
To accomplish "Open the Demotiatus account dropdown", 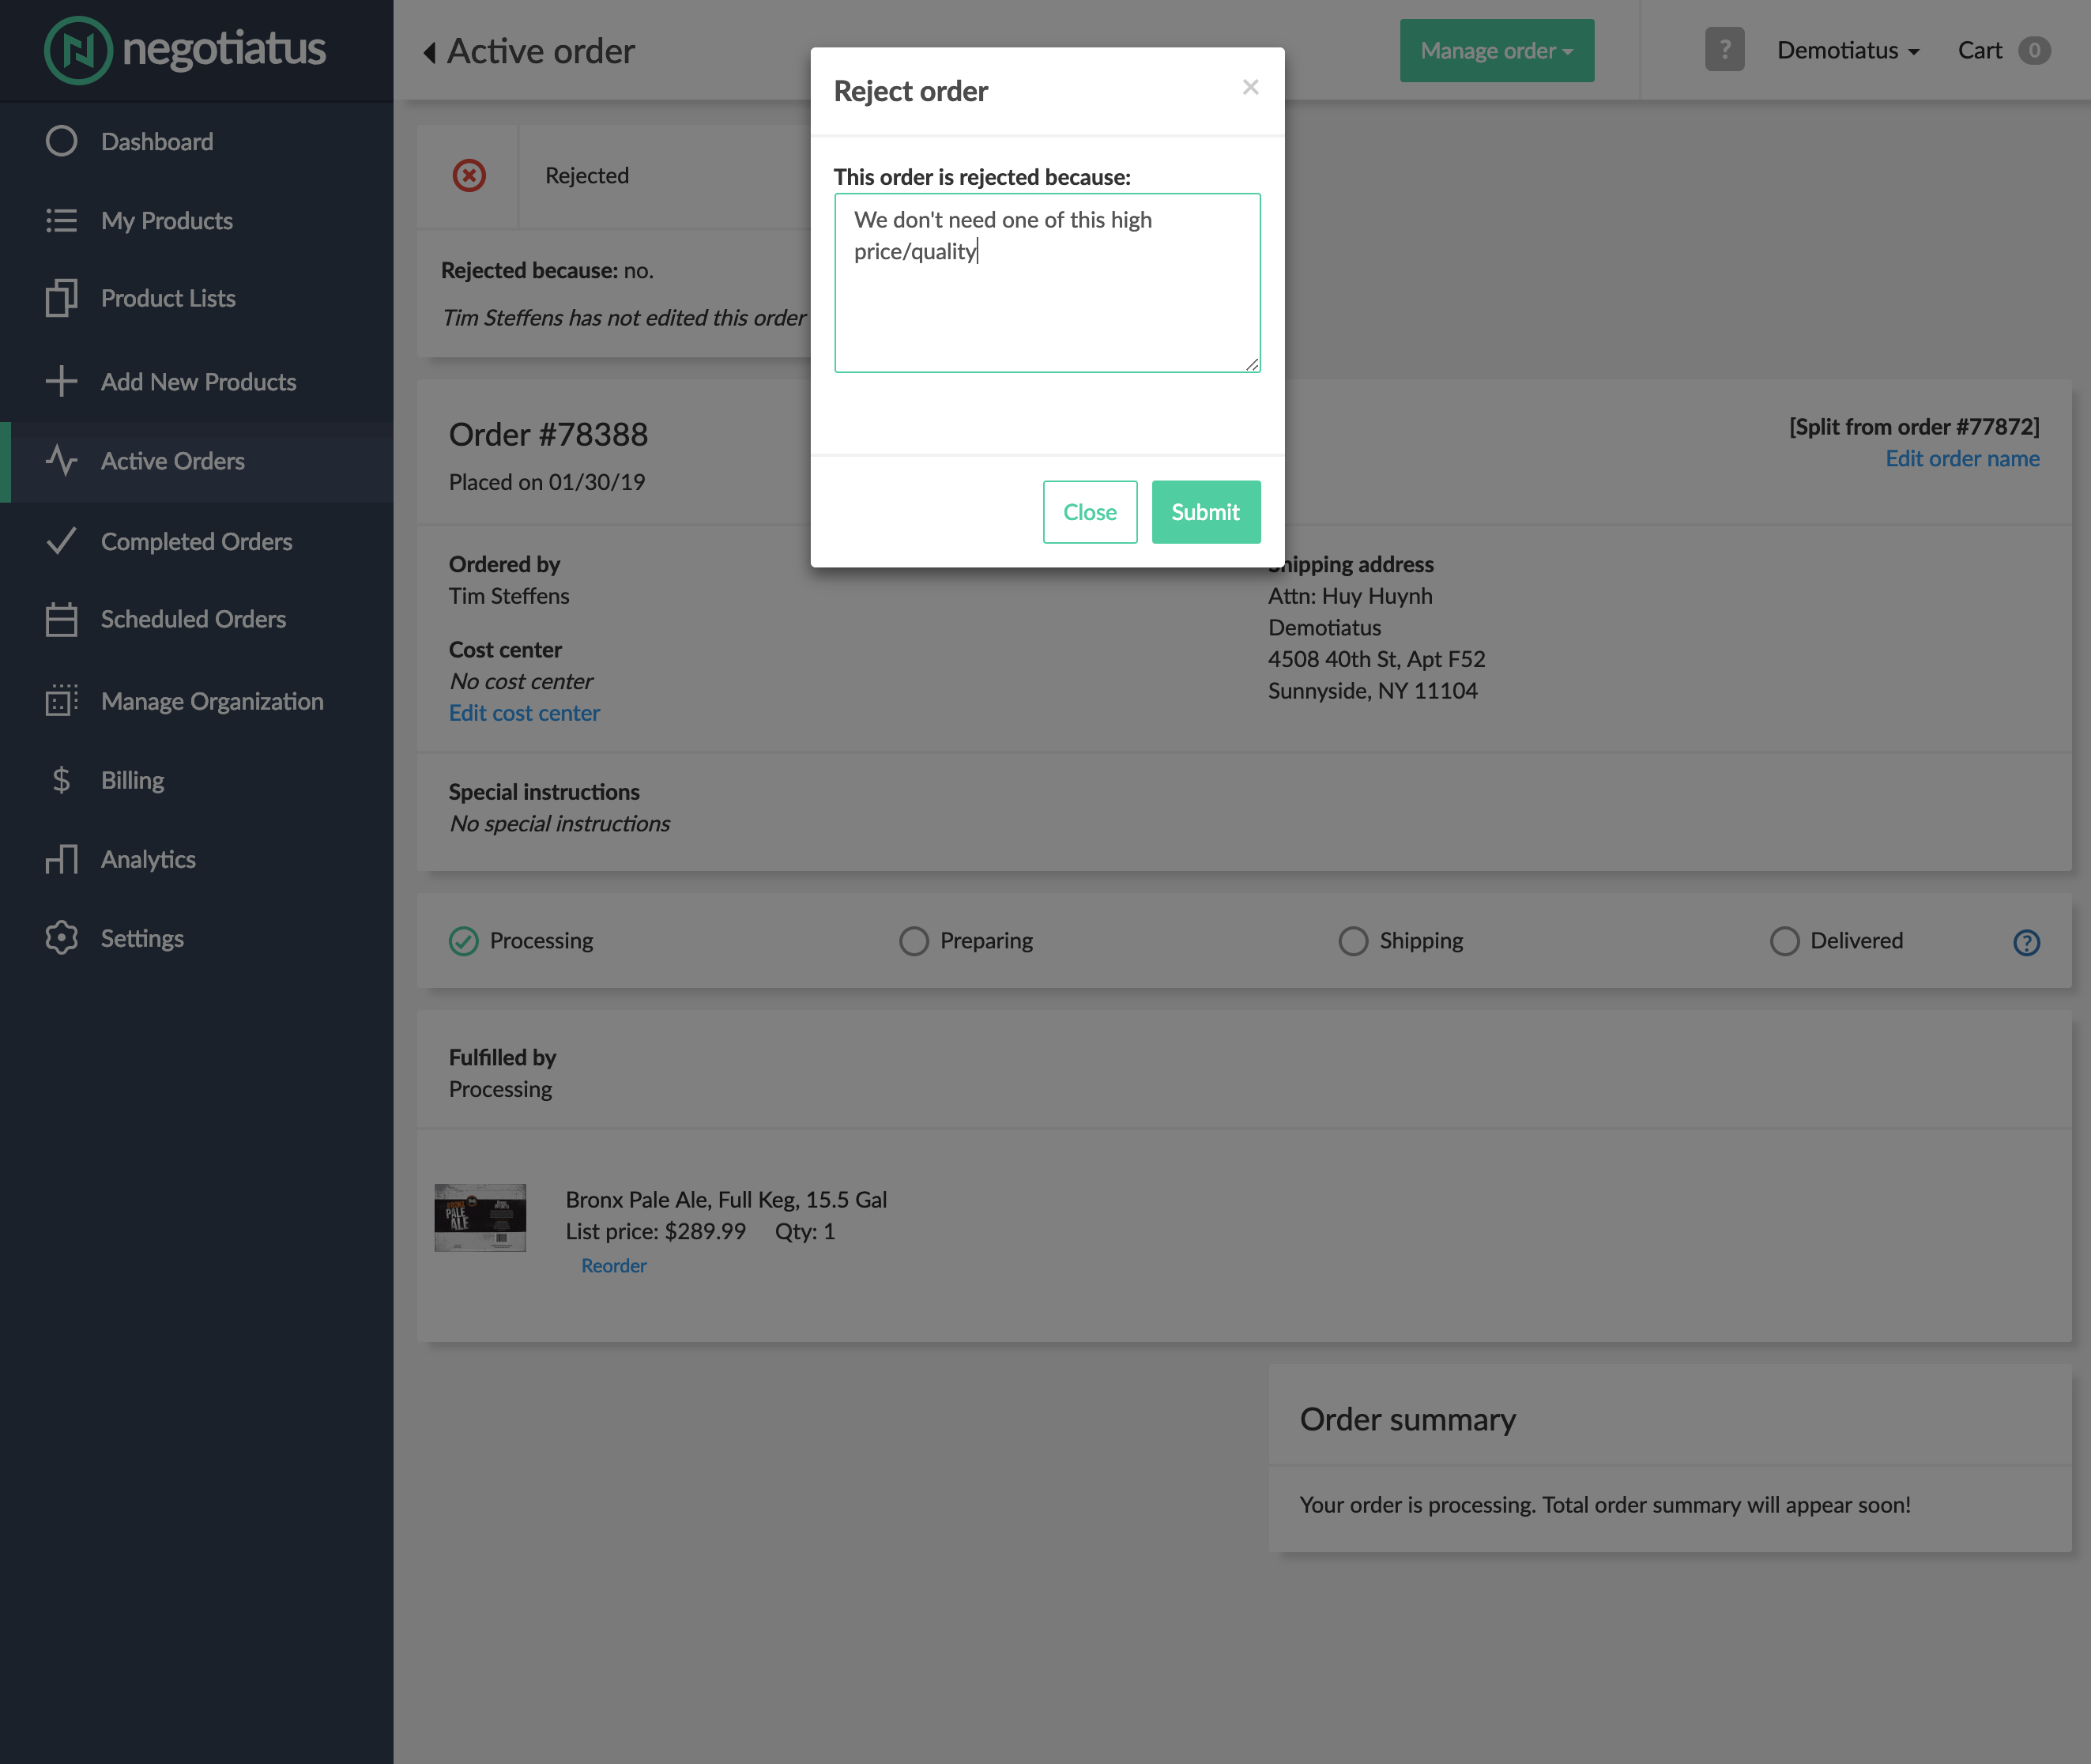I will (x=1847, y=51).
